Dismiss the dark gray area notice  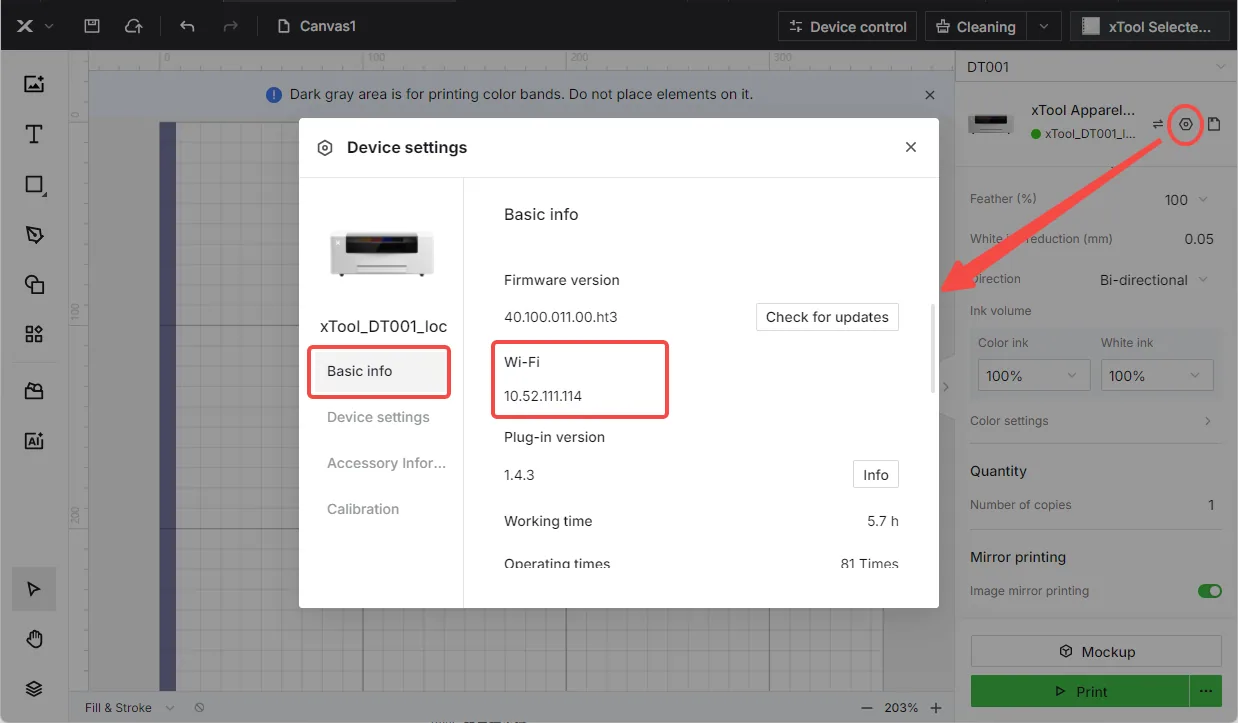[930, 95]
